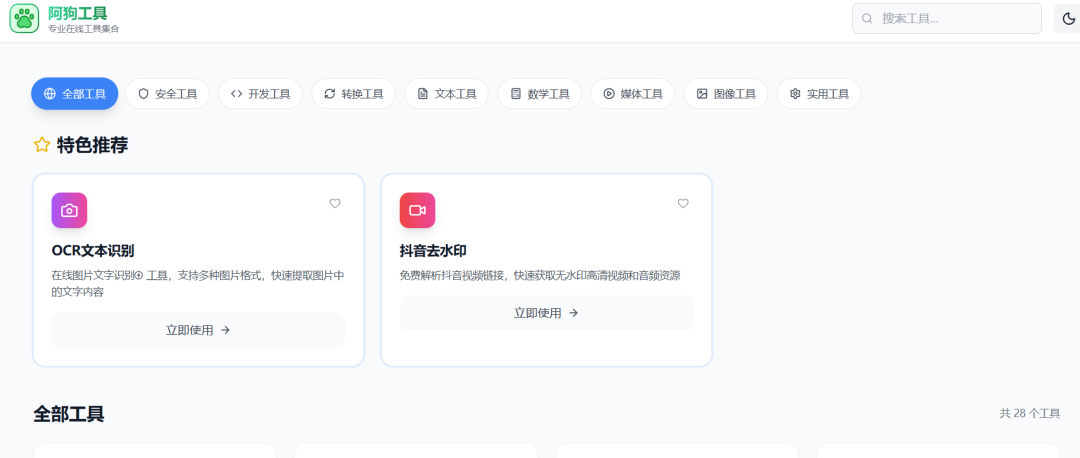1080x458 pixels.
Task: Click the 全部工具 section heading
Action: (x=69, y=414)
